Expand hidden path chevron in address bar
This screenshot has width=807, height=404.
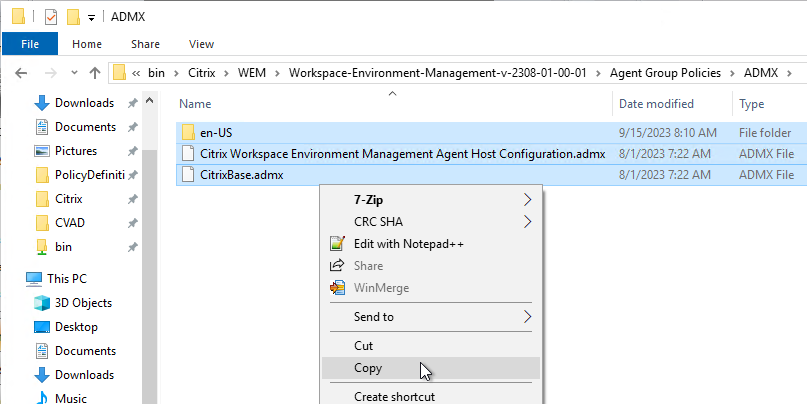(x=136, y=73)
